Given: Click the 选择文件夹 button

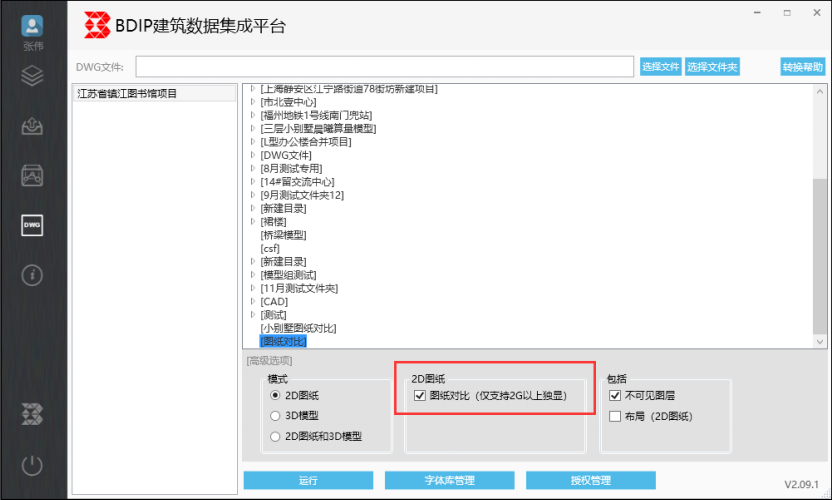Looking at the screenshot, I should (x=712, y=67).
